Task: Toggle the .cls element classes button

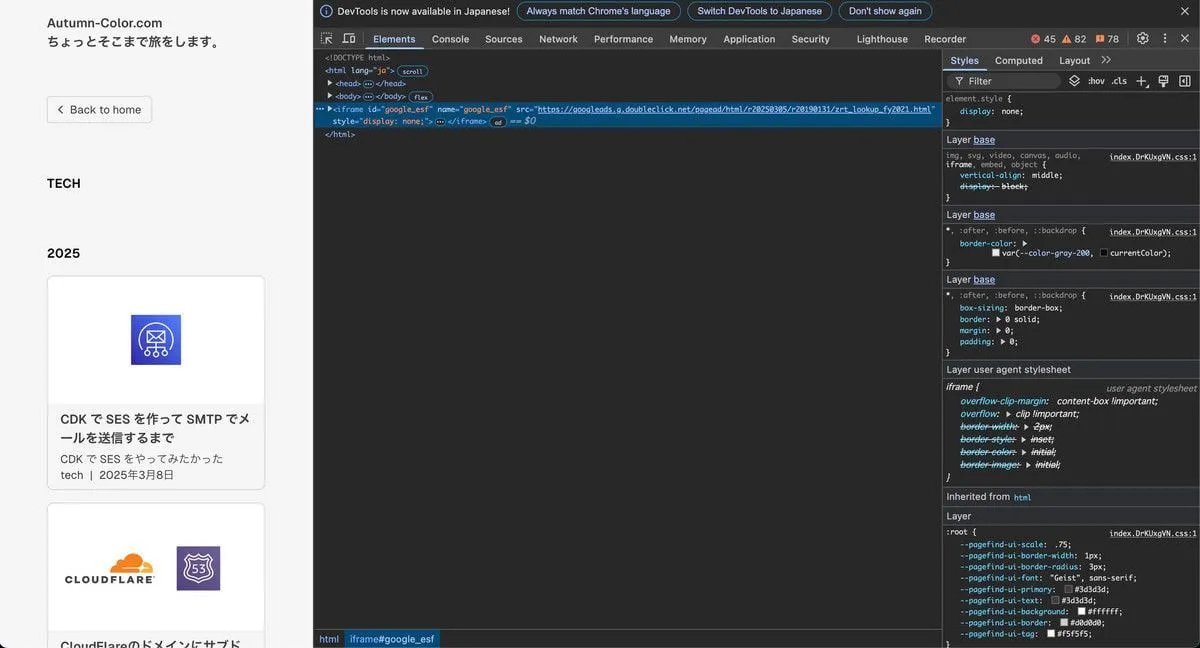Action: coord(1119,81)
